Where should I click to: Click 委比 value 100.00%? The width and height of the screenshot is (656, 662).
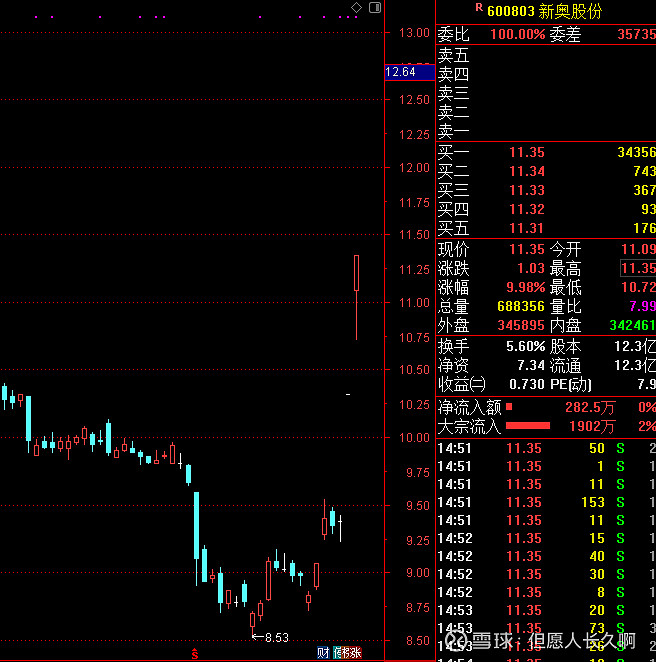(518, 34)
